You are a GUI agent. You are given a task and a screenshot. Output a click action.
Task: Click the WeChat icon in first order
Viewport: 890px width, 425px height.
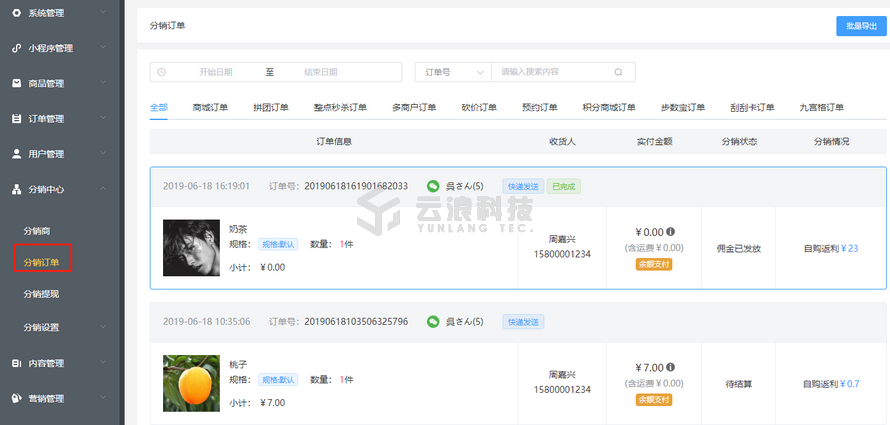(433, 186)
